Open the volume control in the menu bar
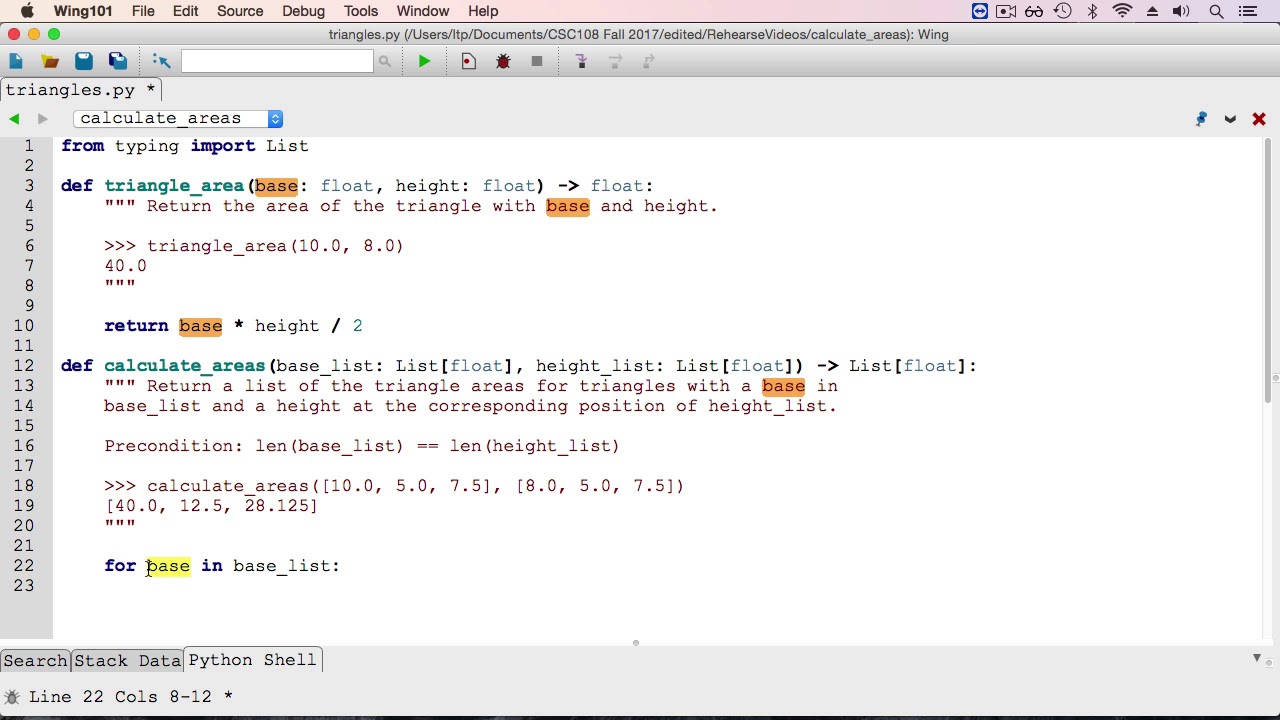This screenshot has height=720, width=1280. (x=1181, y=11)
